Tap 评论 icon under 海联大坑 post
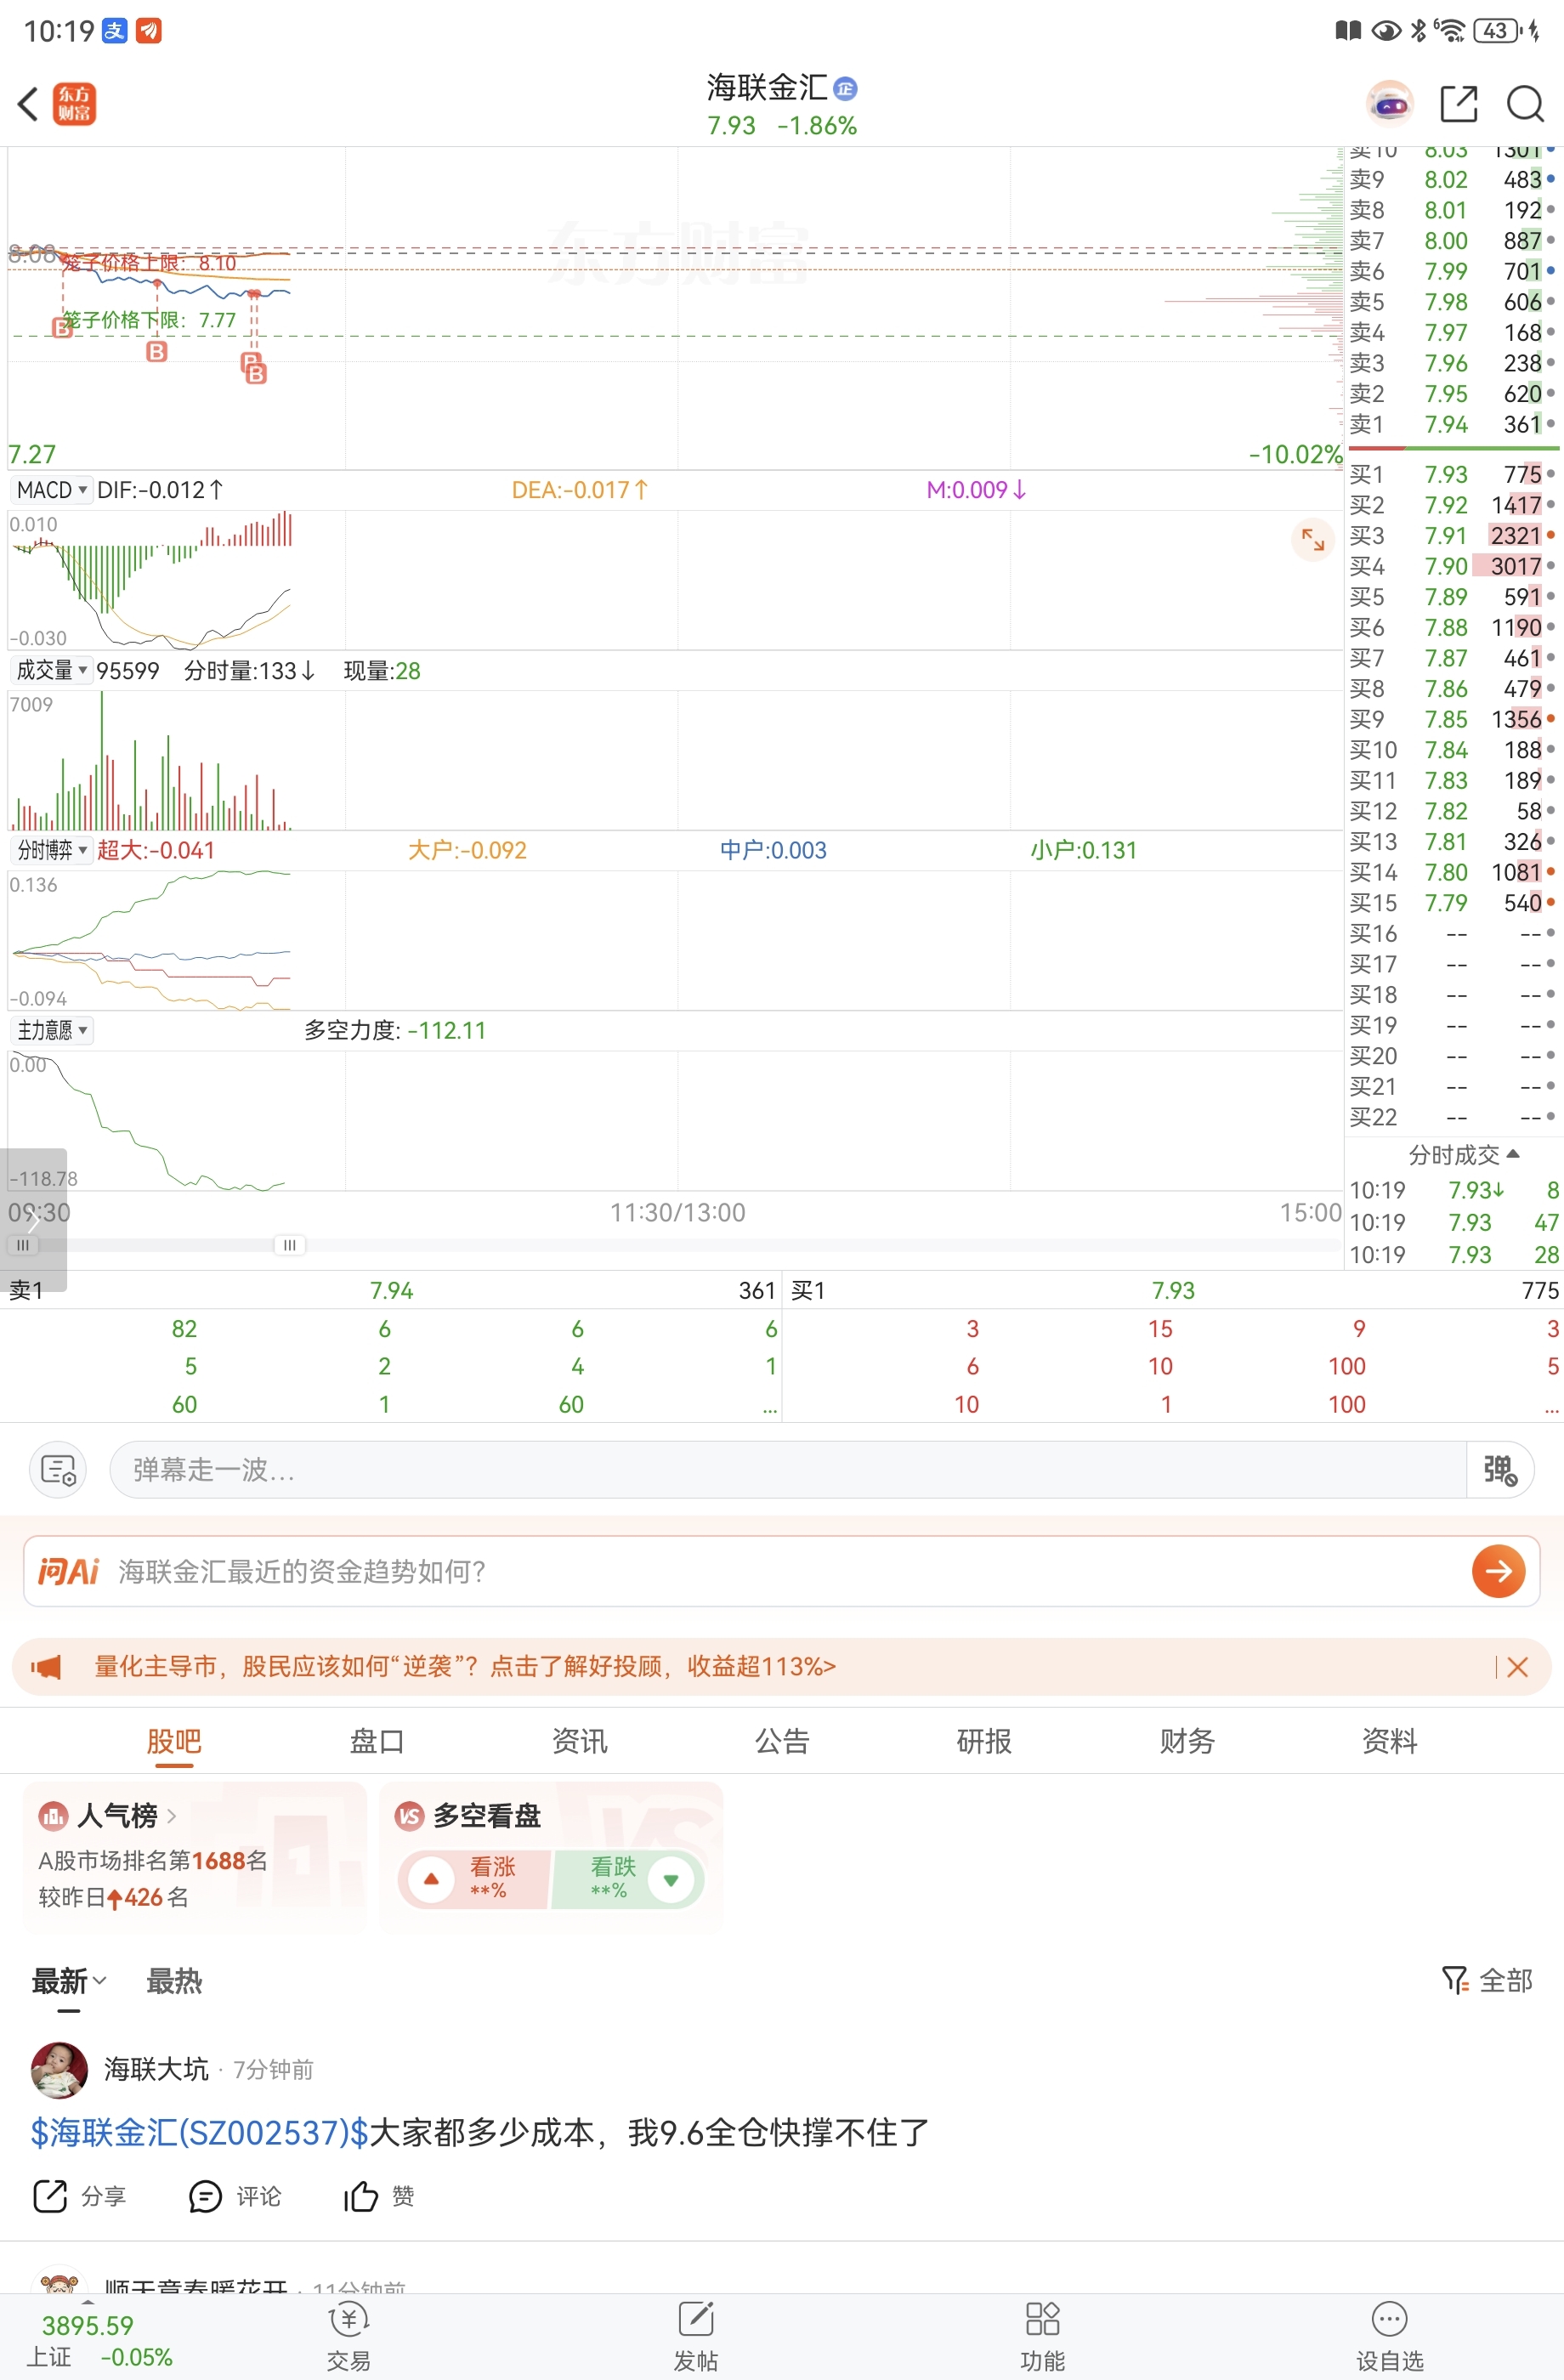This screenshot has width=1564, height=2380. (205, 2196)
